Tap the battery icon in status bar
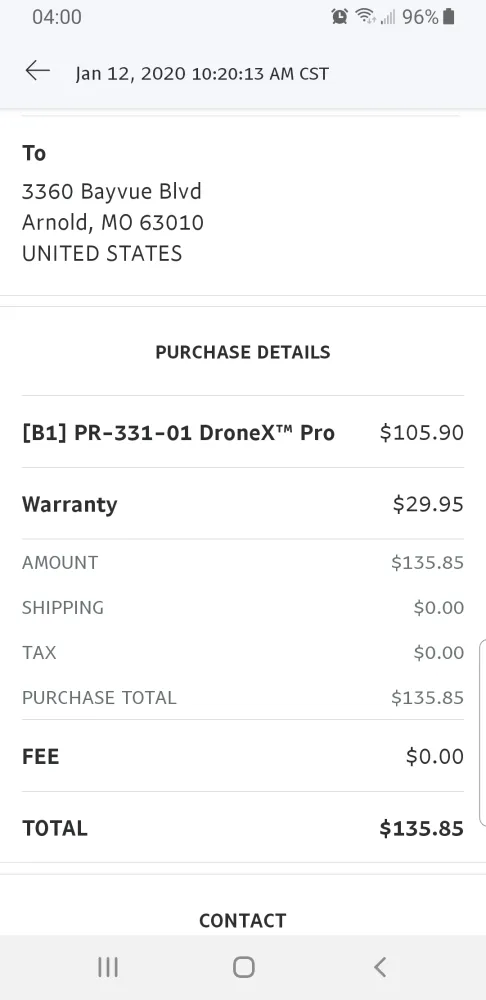The height and width of the screenshot is (1000, 486). pos(449,17)
